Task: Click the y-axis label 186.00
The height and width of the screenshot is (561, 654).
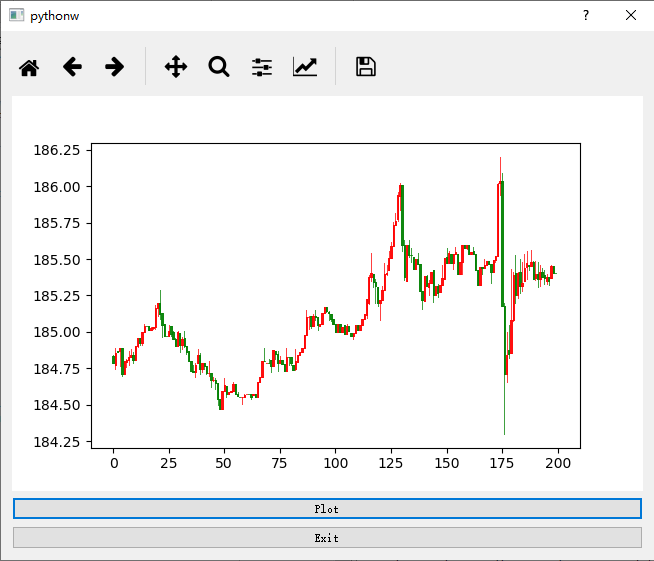Action: pos(57,187)
